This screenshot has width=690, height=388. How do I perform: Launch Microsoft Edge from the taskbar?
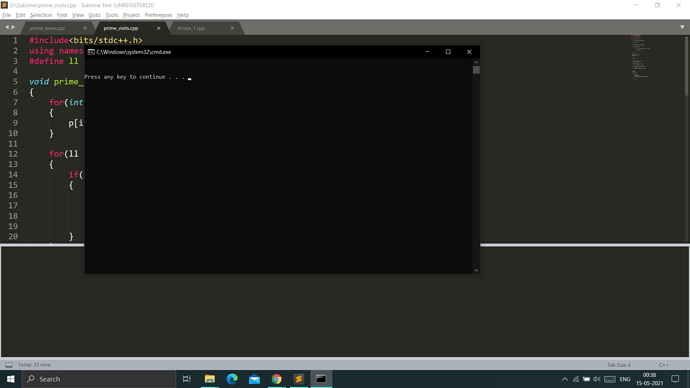(x=232, y=379)
